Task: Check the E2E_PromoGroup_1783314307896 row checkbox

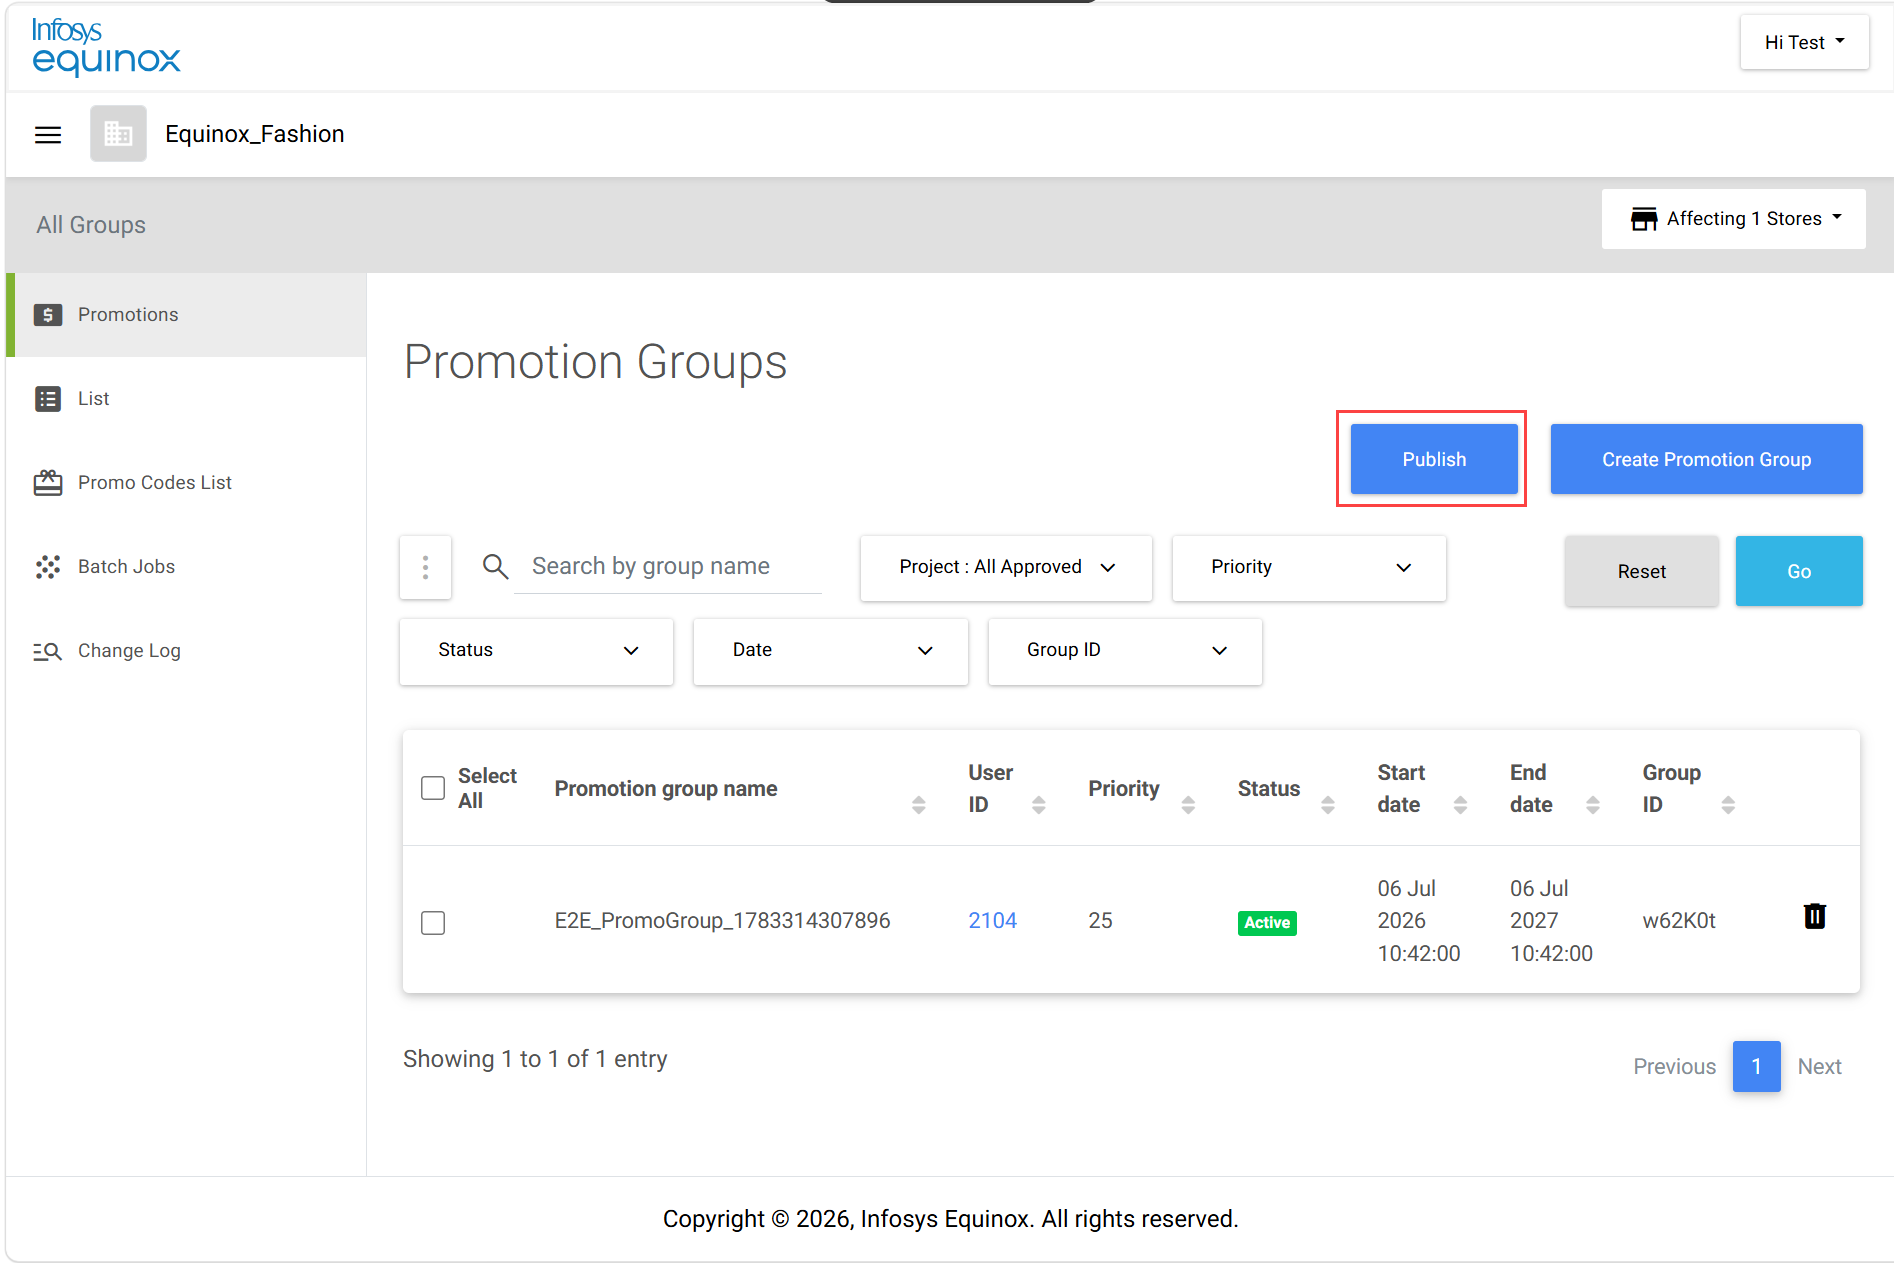Action: tap(433, 922)
